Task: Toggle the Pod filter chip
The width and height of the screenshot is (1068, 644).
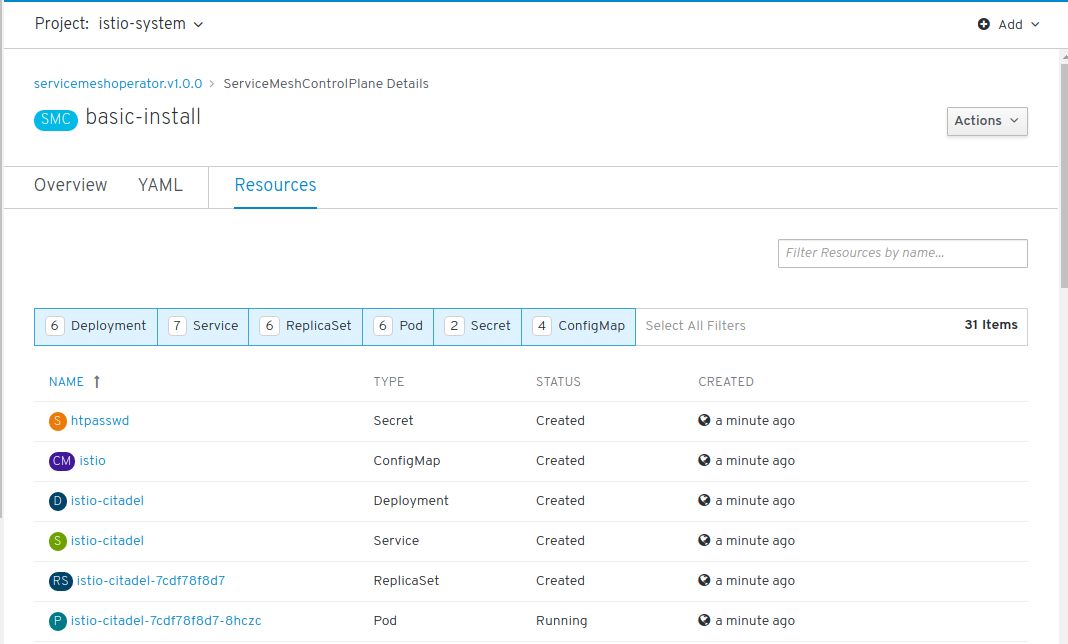Action: 398,326
